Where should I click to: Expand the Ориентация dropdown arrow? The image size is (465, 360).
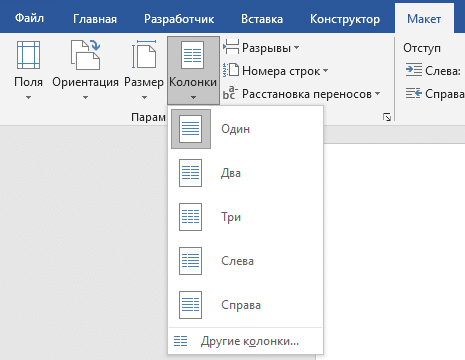pyautogui.click(x=85, y=98)
